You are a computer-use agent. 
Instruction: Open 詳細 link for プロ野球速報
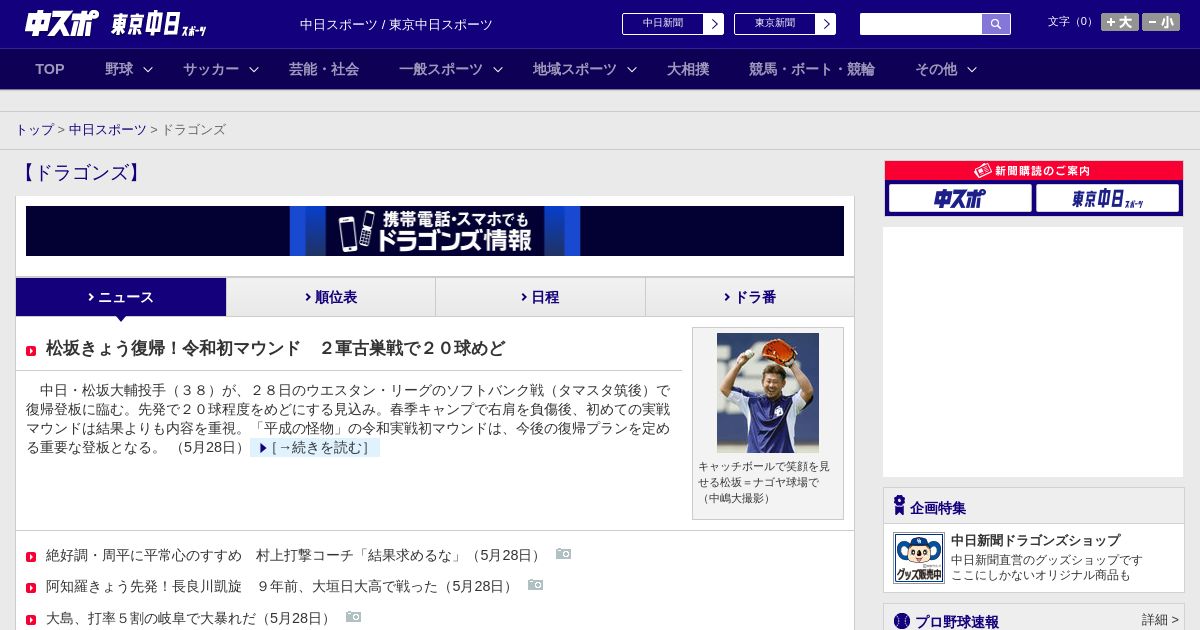click(x=1160, y=620)
